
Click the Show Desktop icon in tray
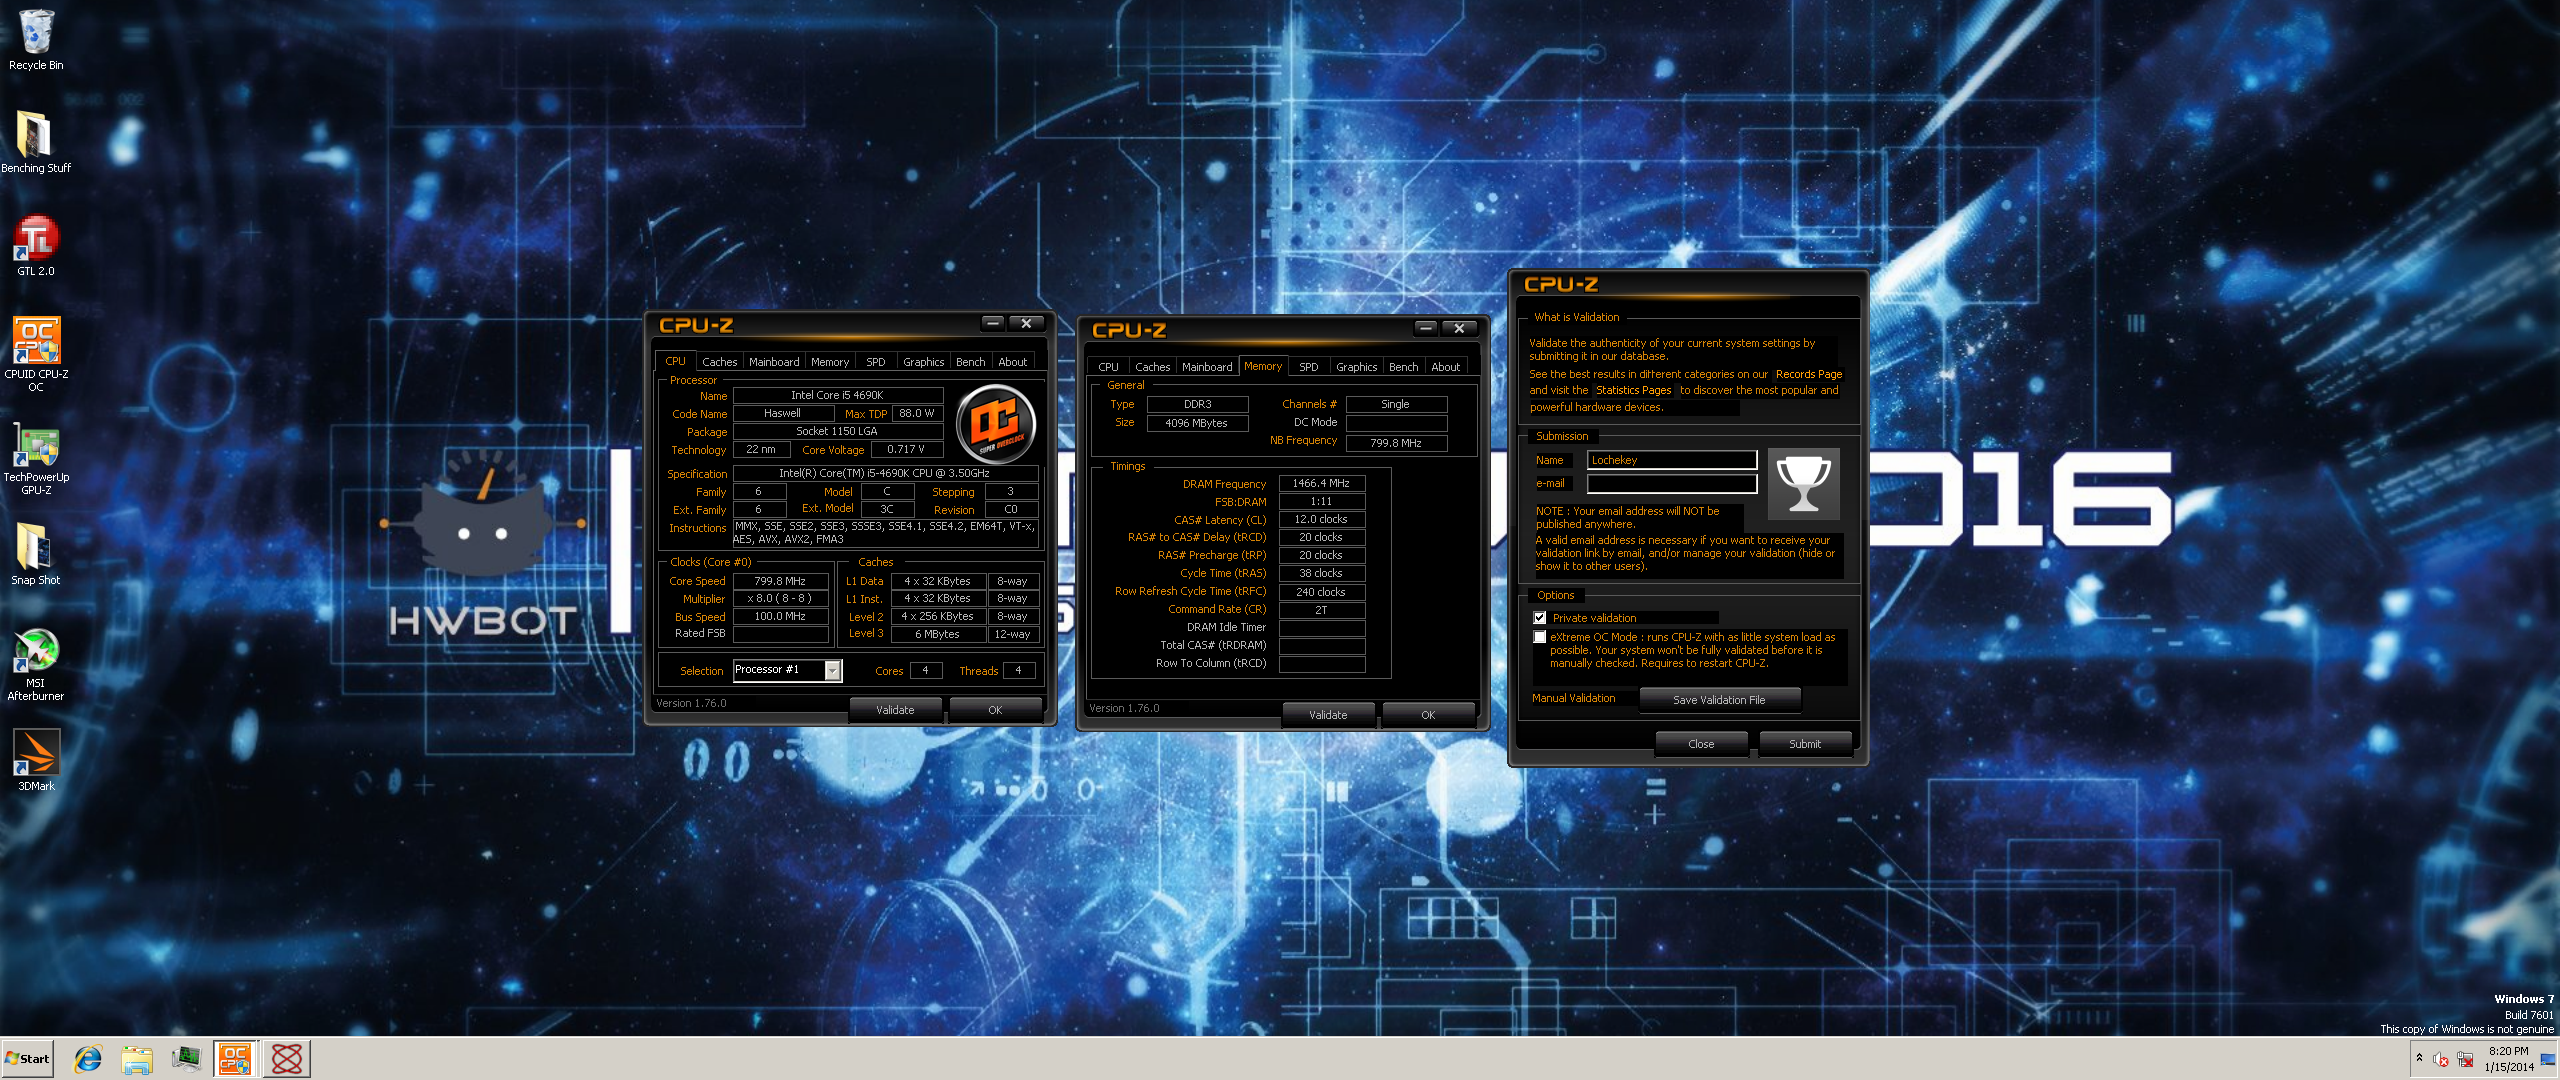point(2547,1059)
